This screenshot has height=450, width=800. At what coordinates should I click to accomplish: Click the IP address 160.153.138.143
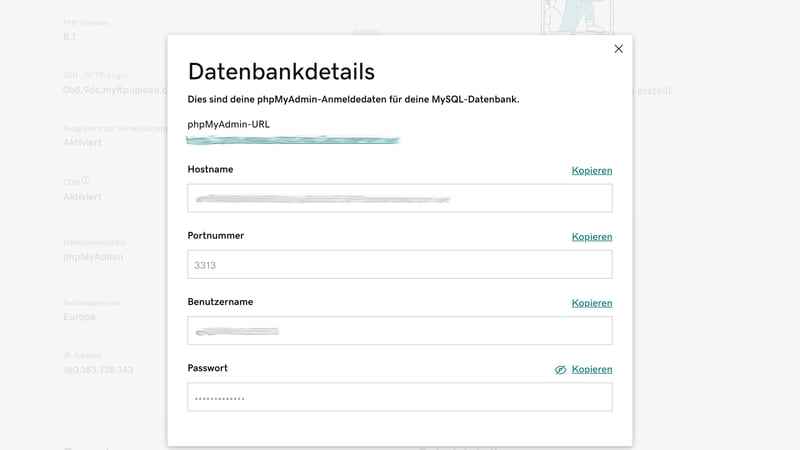tap(98, 370)
